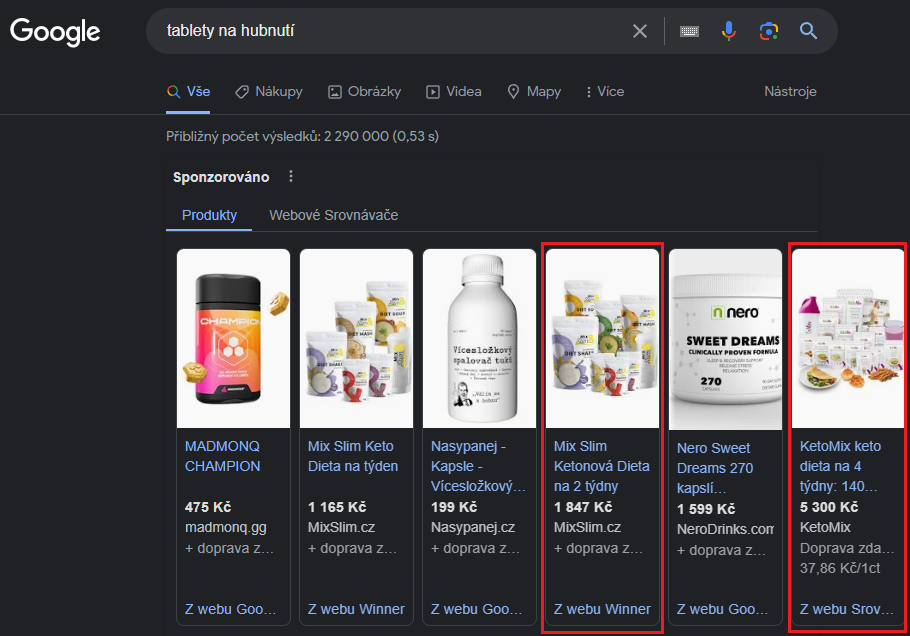Screen dimensions: 910x636
Task: Open Nasypanej - Kapsle title link
Action: pyautogui.click(x=478, y=466)
